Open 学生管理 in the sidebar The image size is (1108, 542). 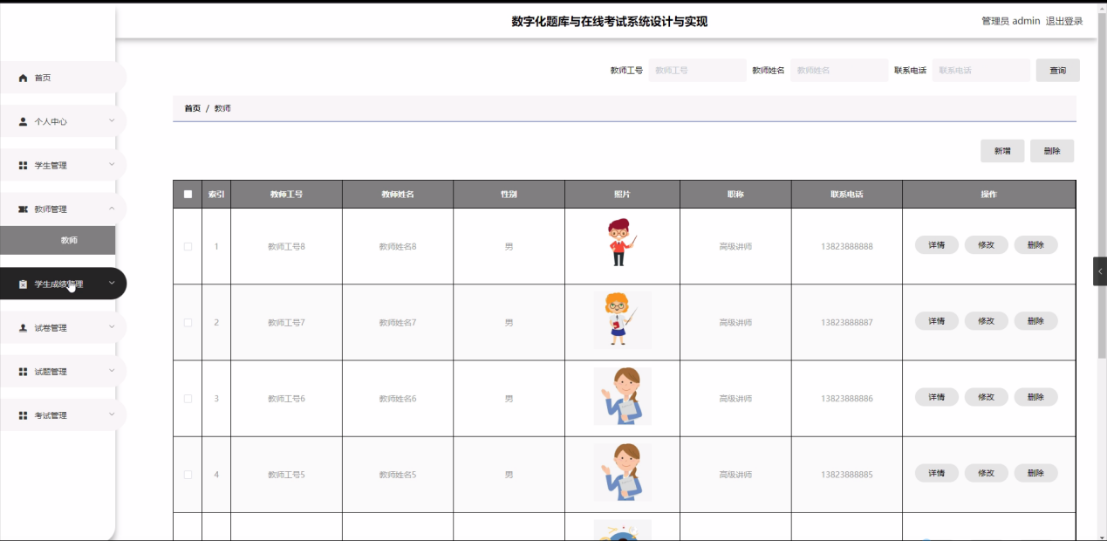(63, 165)
